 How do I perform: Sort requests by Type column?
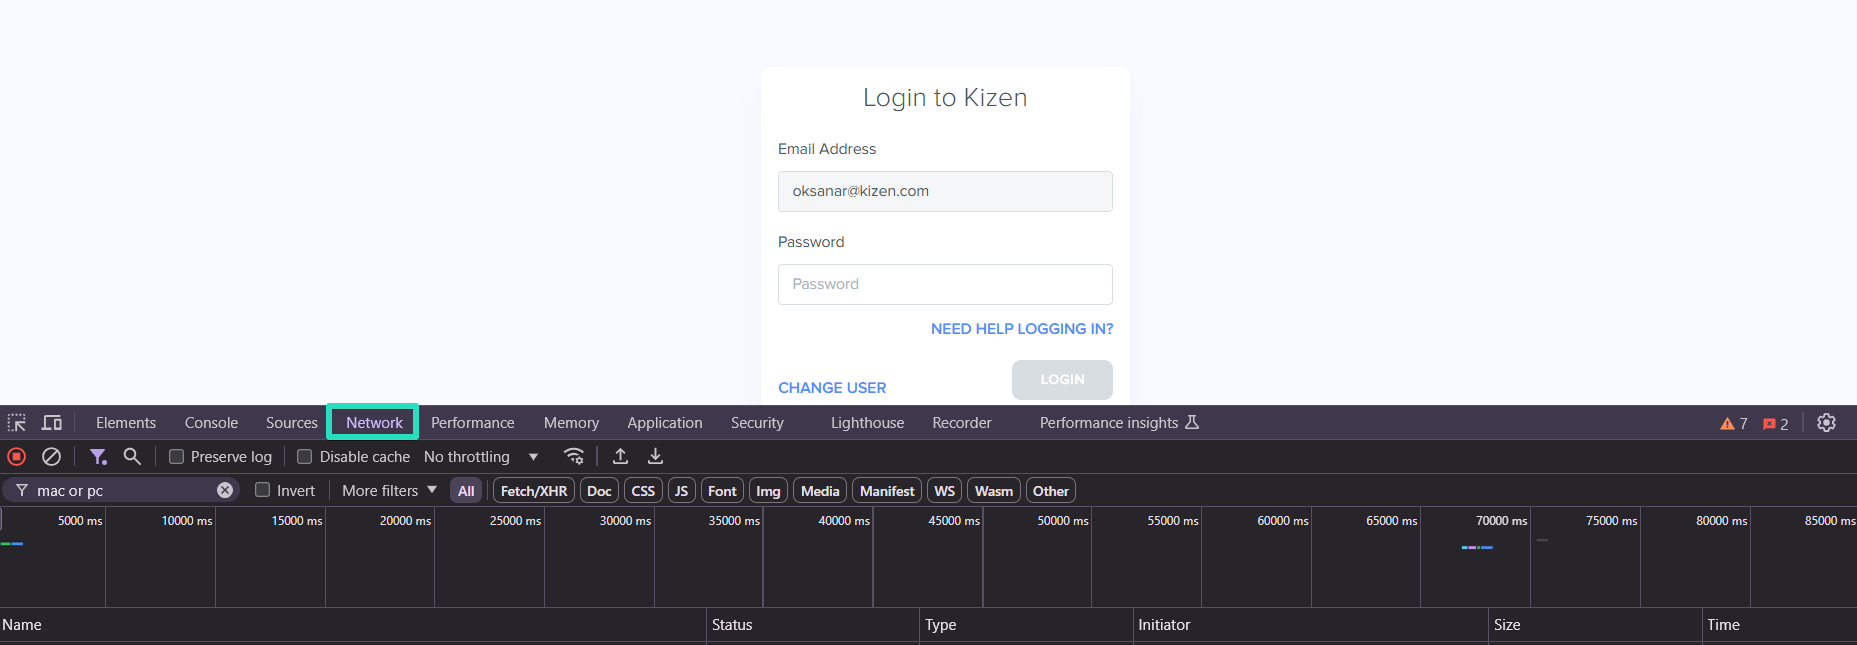click(1026, 625)
